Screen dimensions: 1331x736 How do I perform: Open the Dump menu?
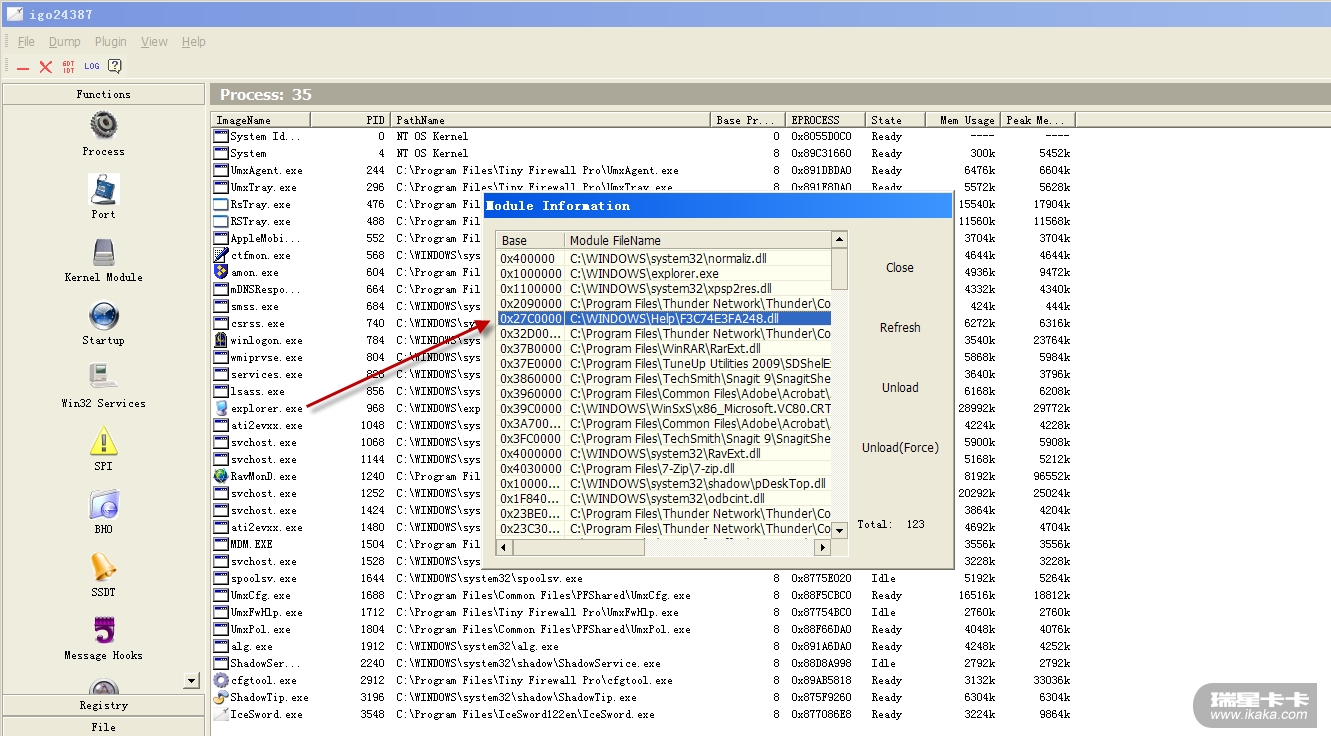coord(65,42)
